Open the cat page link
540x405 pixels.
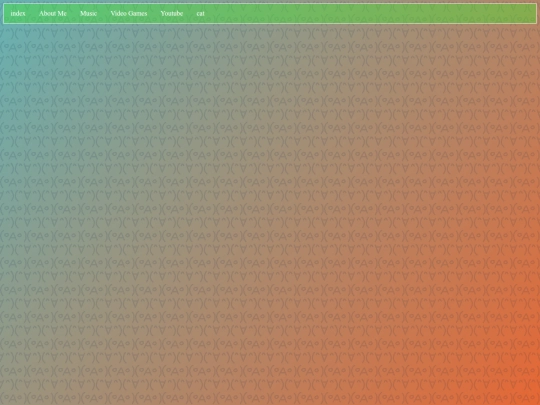(200, 13)
